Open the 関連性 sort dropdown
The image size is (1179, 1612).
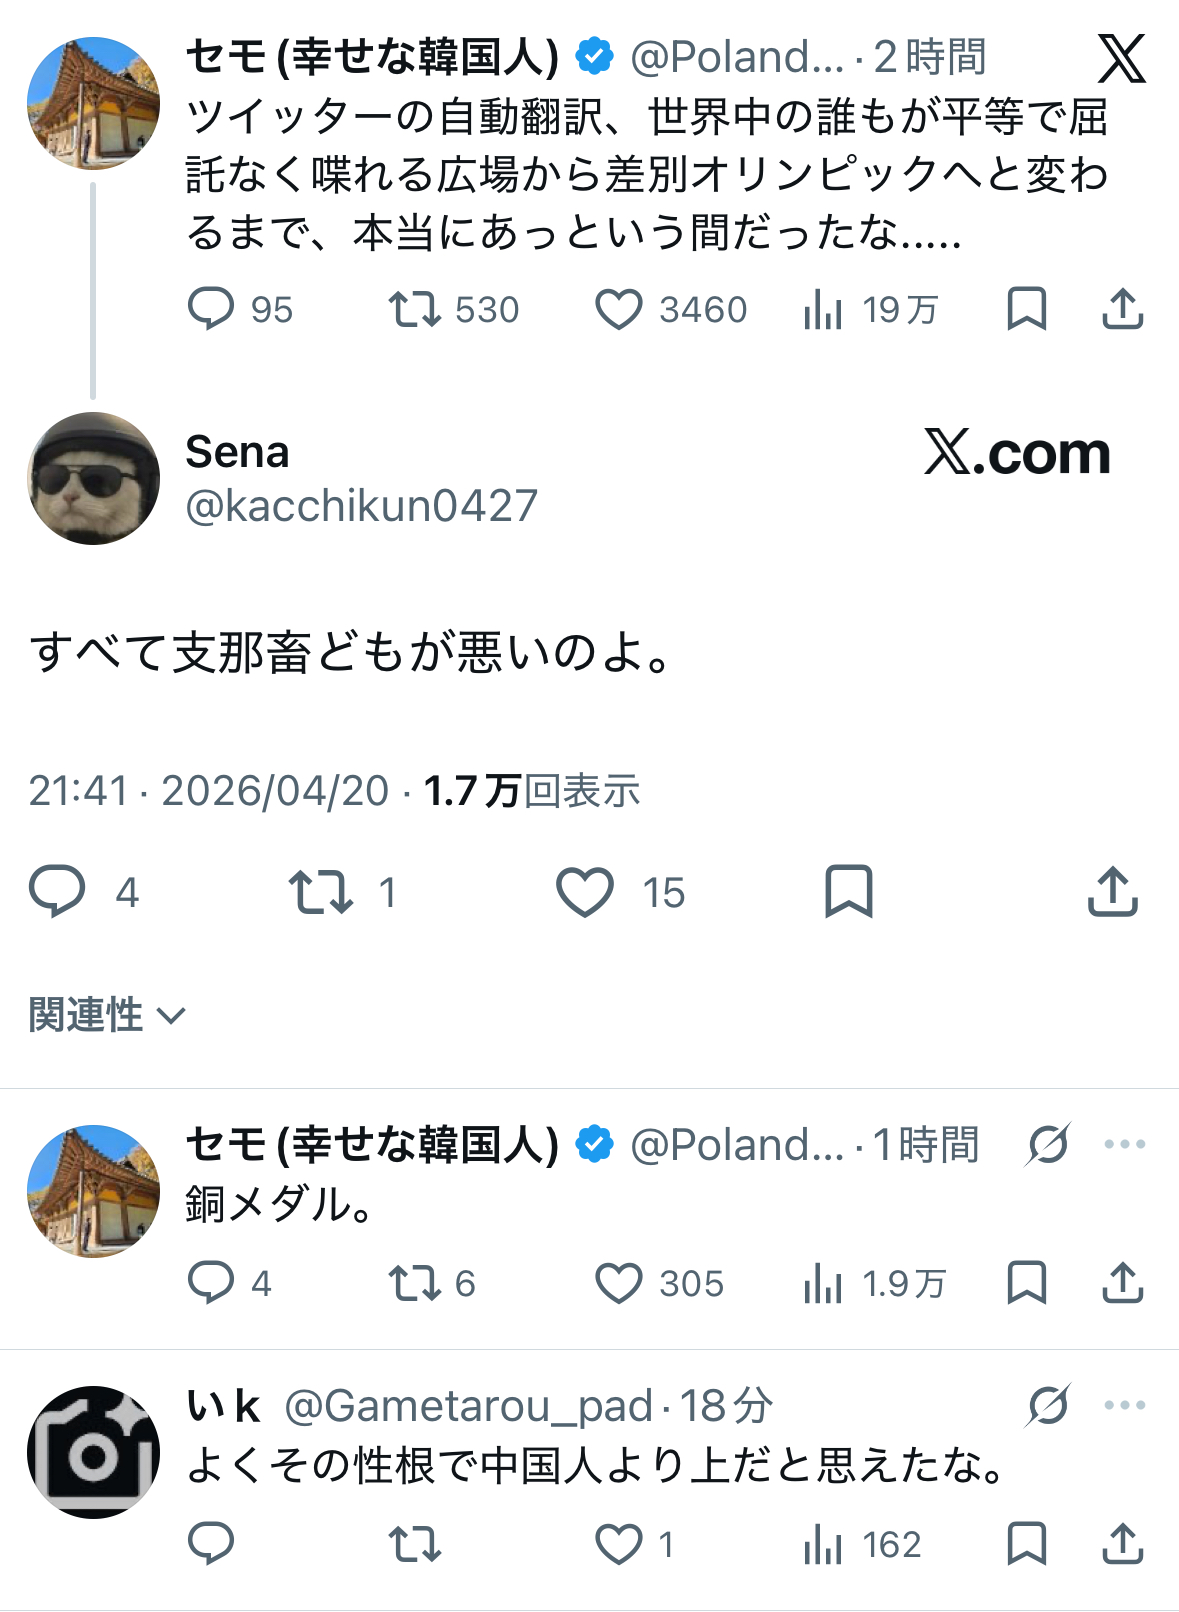coord(107,1015)
